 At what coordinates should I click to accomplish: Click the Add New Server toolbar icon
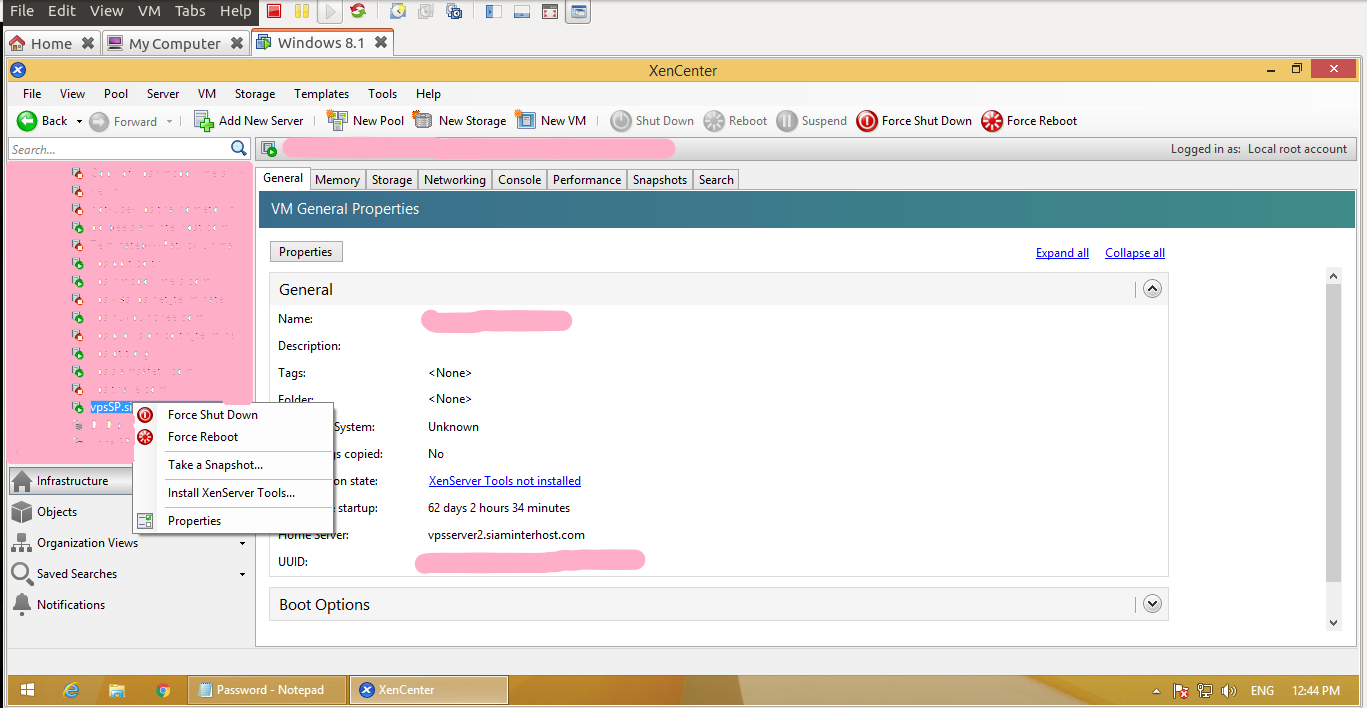click(204, 121)
